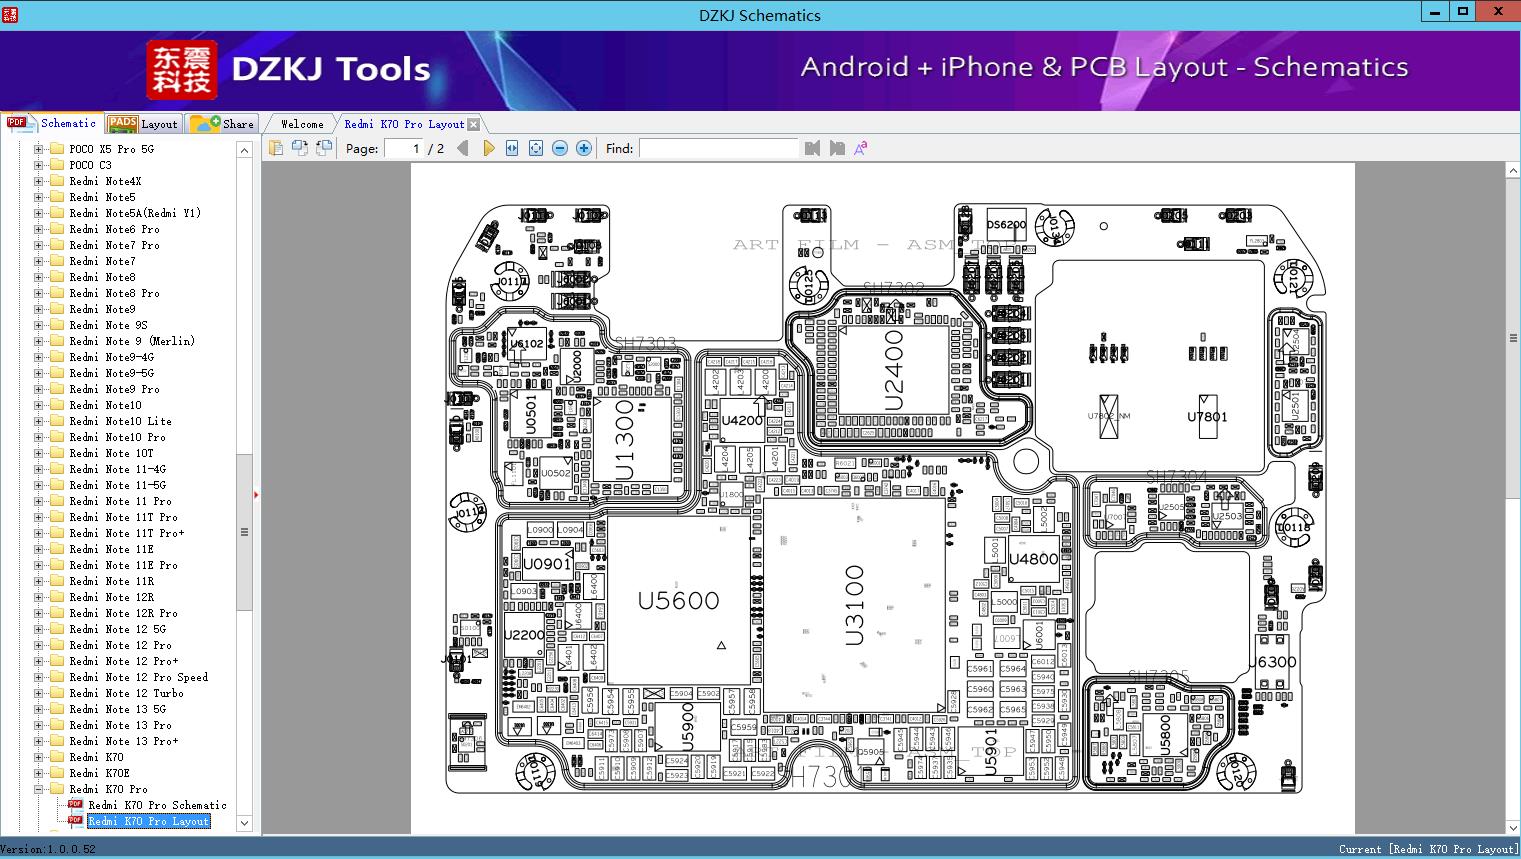Click the Redmi K70 folder icon
Screen dimensions: 1521x859
click(x=57, y=757)
